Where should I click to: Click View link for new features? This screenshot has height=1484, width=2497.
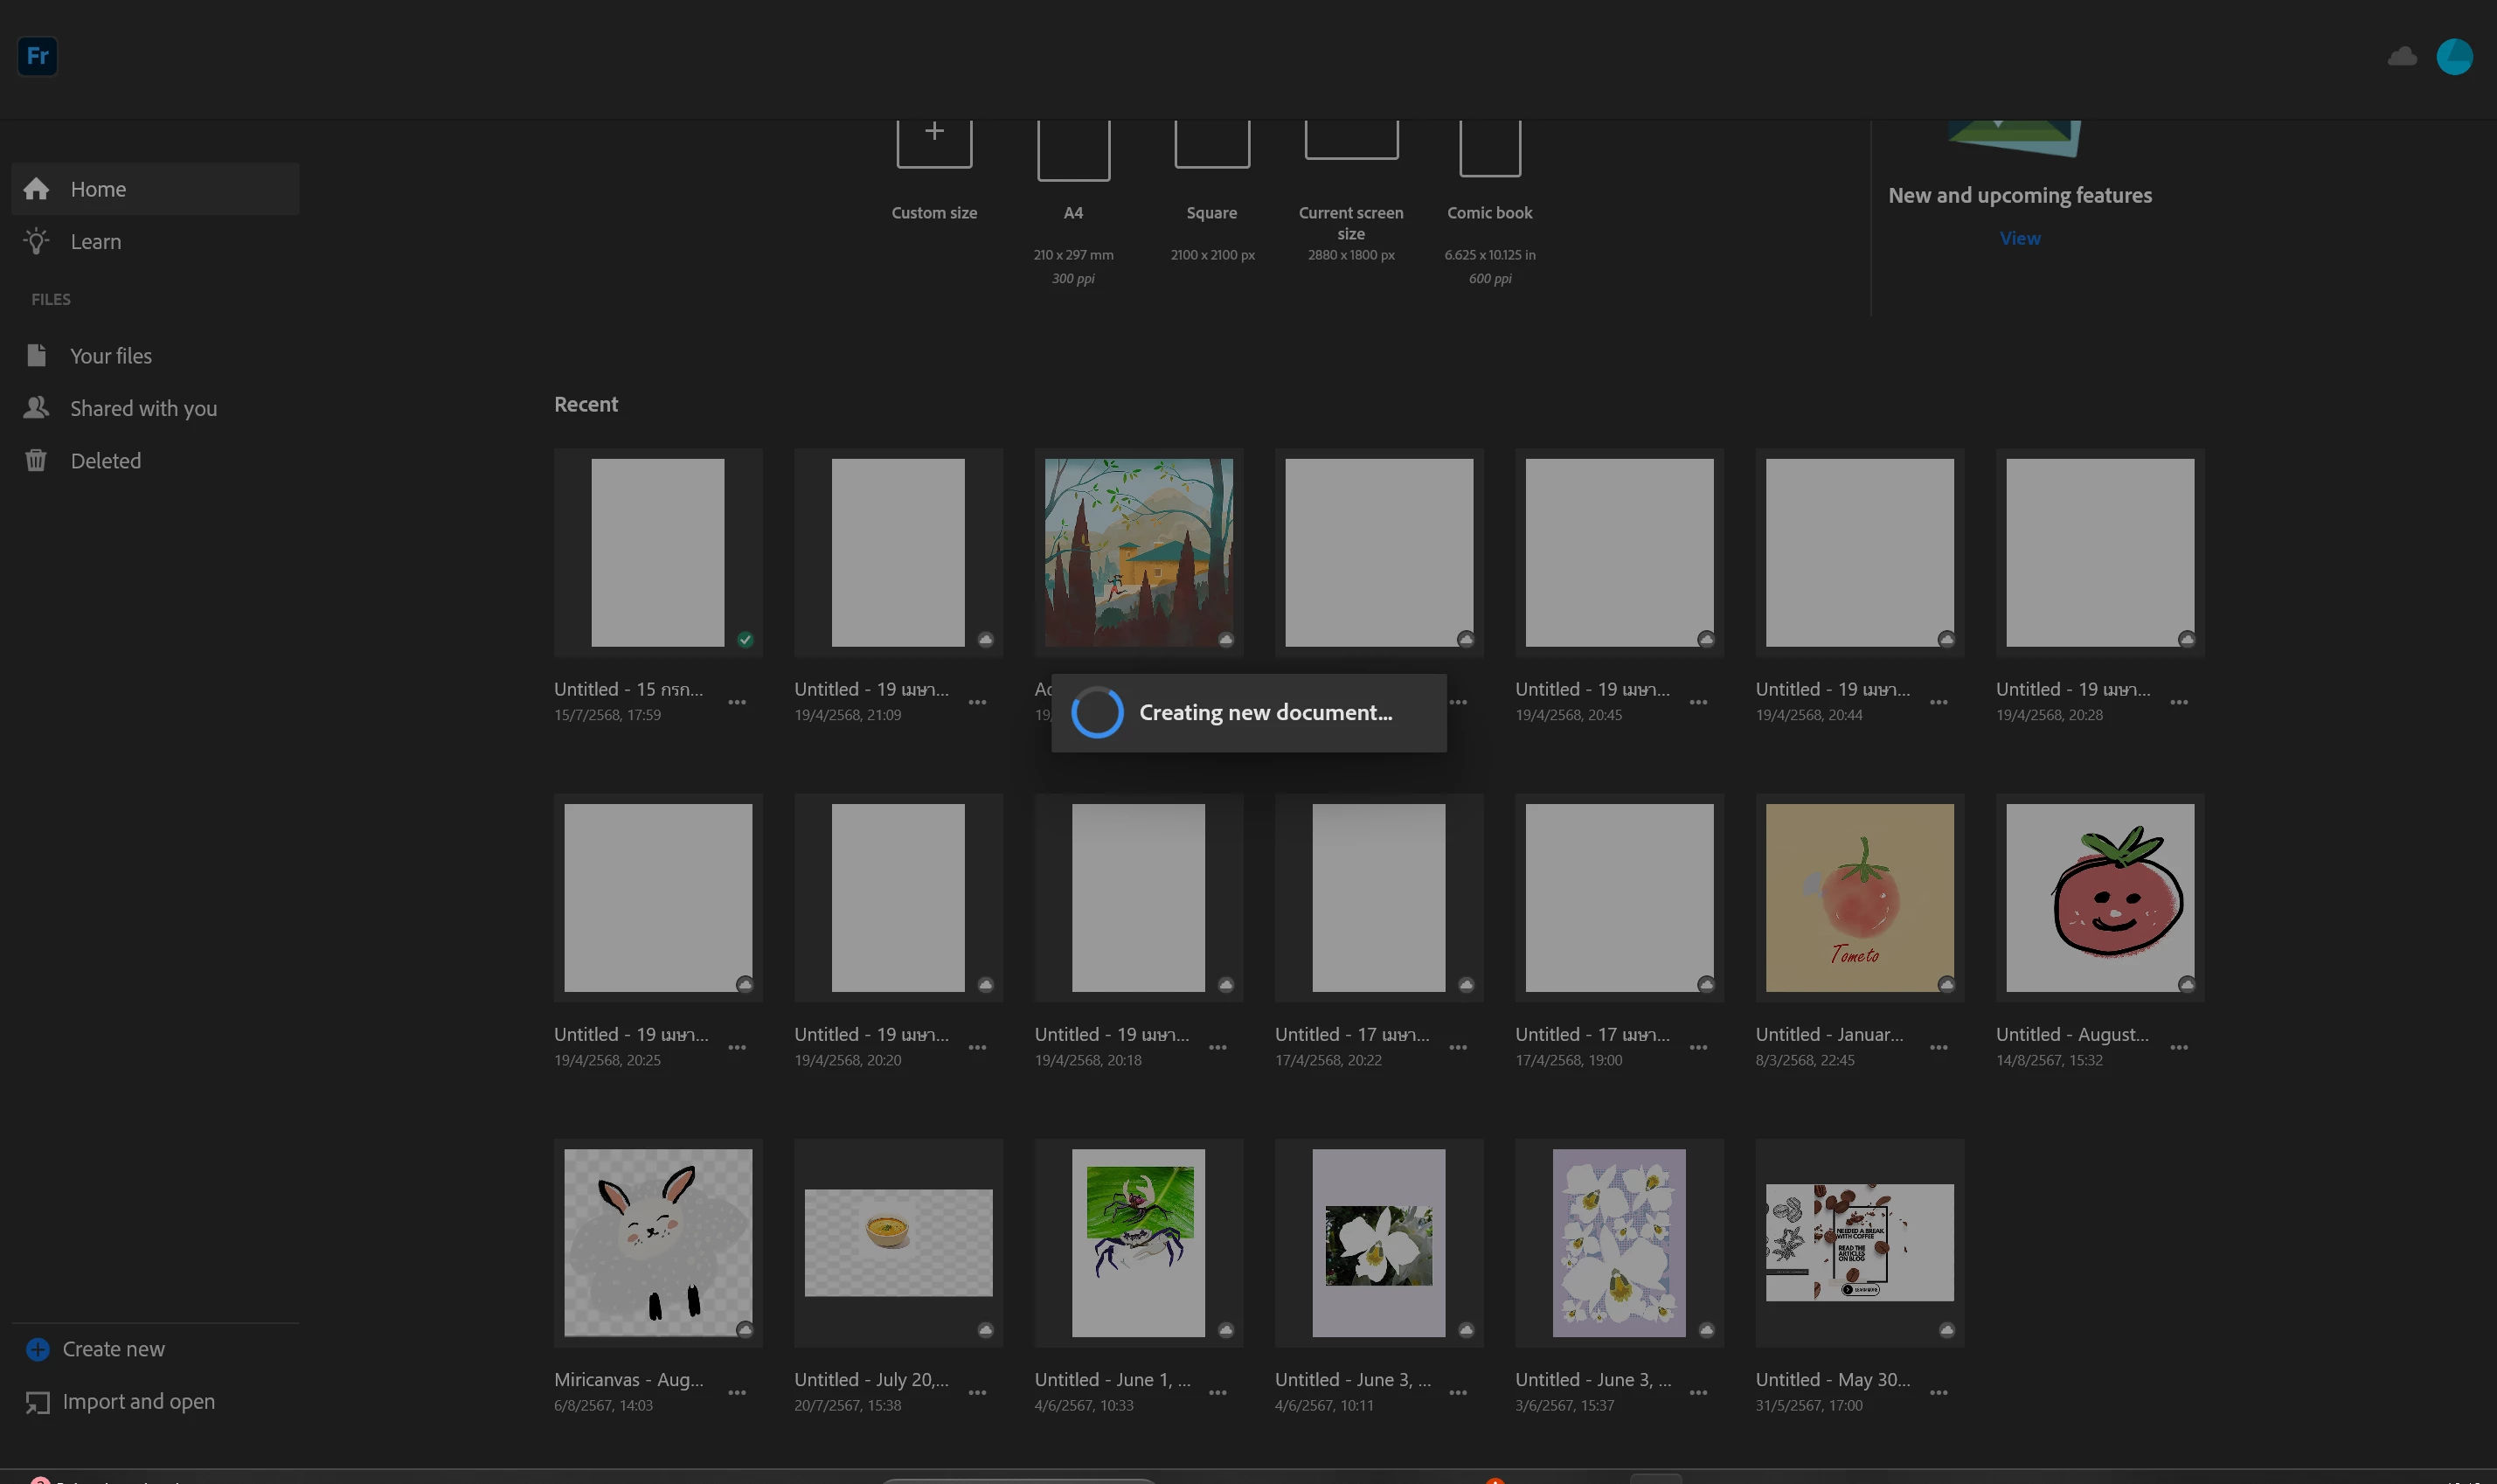(2019, 238)
